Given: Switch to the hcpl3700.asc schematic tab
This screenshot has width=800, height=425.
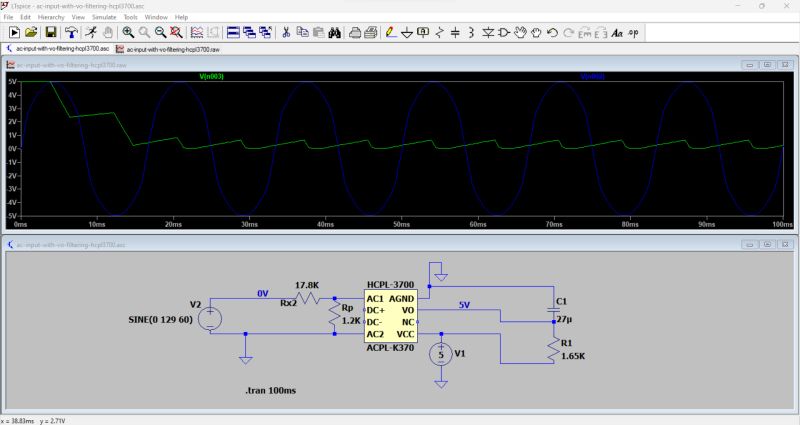Looking at the screenshot, I should [57, 49].
